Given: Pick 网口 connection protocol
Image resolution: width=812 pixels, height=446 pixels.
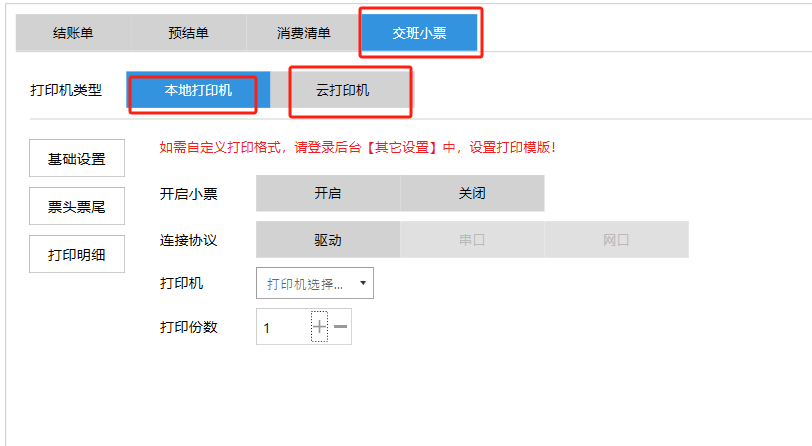Looking at the screenshot, I should point(616,240).
